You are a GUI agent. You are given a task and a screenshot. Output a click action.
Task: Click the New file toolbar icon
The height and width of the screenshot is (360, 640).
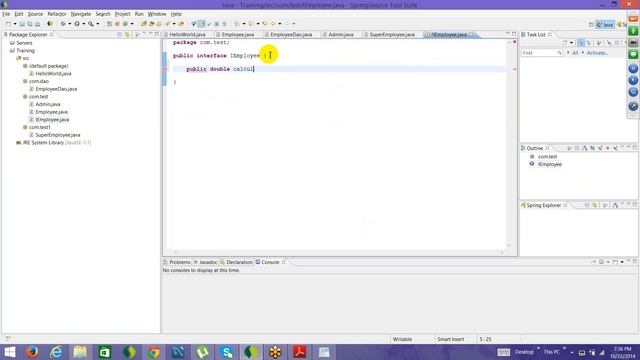pos(8,24)
